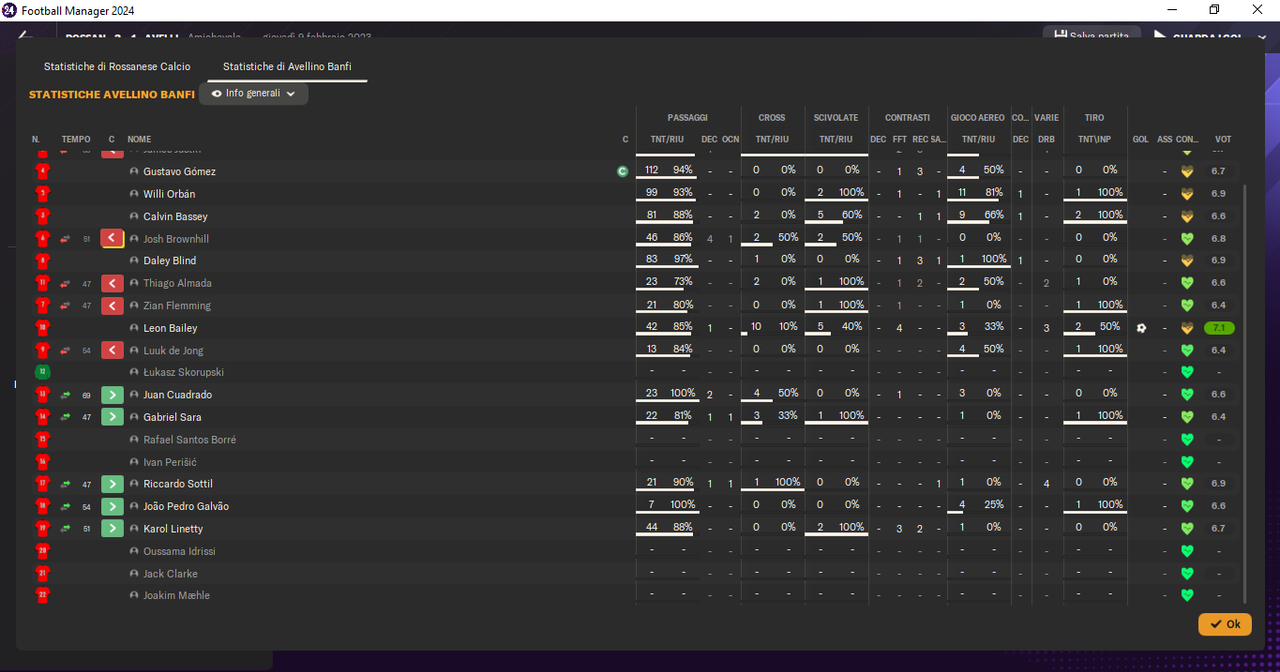Viewport: 1280px width, 672px height.
Task: Sort by TNT\INP under TIRO header
Action: [x=1096, y=139]
